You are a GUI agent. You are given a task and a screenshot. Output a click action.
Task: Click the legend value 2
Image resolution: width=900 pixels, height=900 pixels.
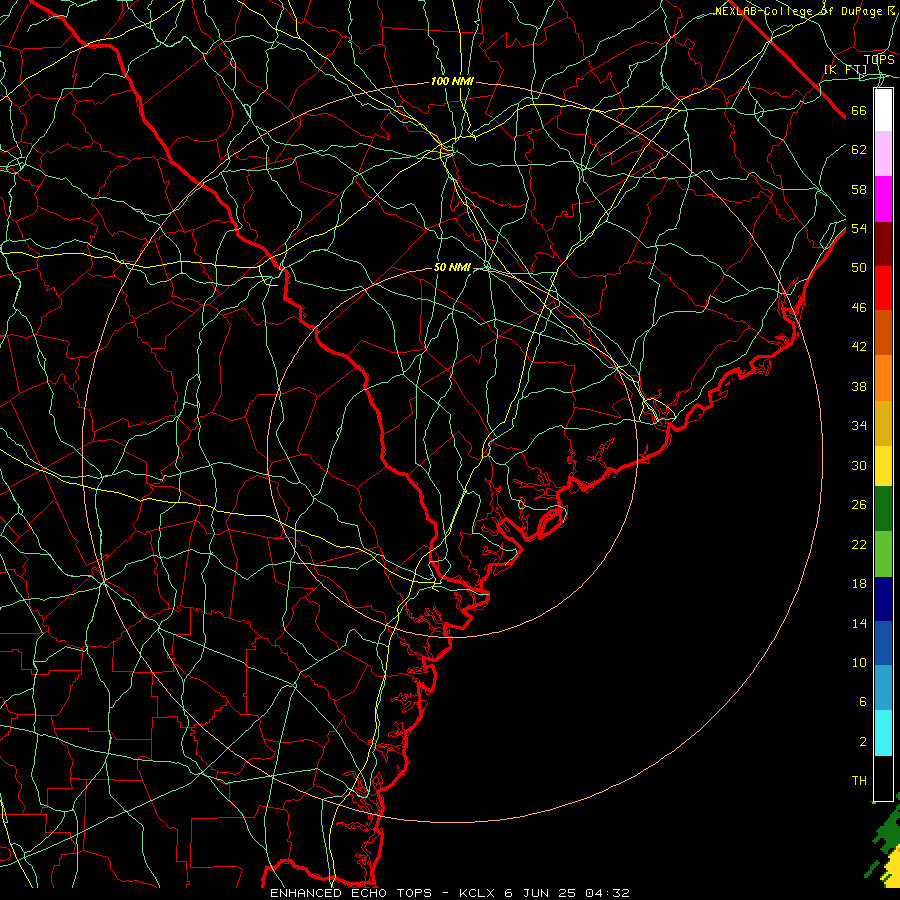point(862,741)
